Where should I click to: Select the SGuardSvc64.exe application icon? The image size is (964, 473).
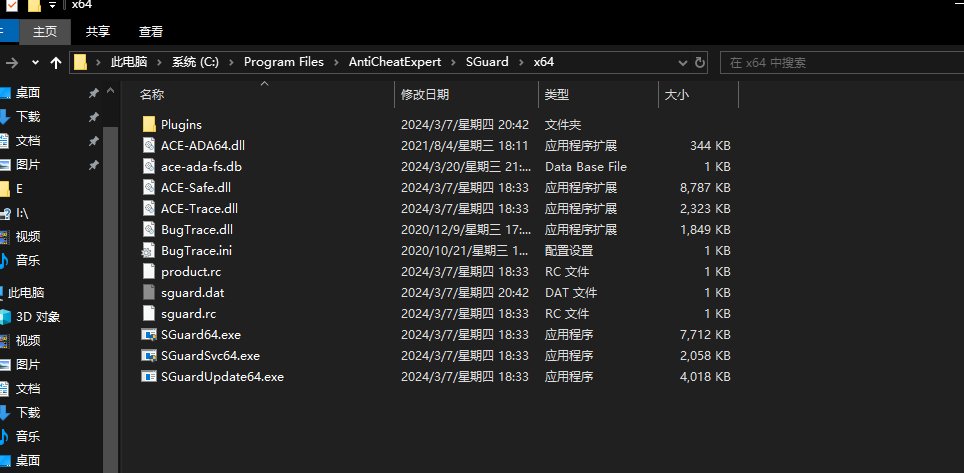(149, 356)
